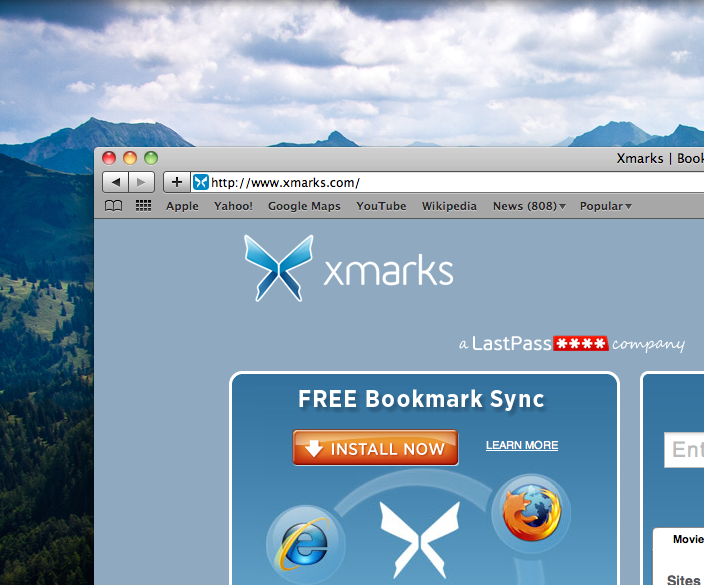
Task: Zoom the window with green button
Action: click(151, 158)
